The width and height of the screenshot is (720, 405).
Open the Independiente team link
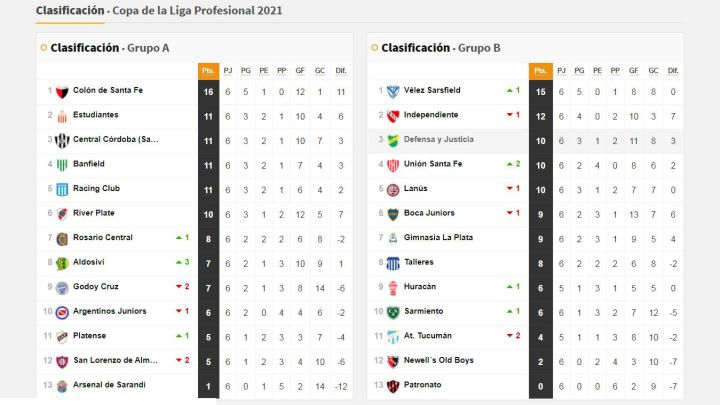(431, 115)
